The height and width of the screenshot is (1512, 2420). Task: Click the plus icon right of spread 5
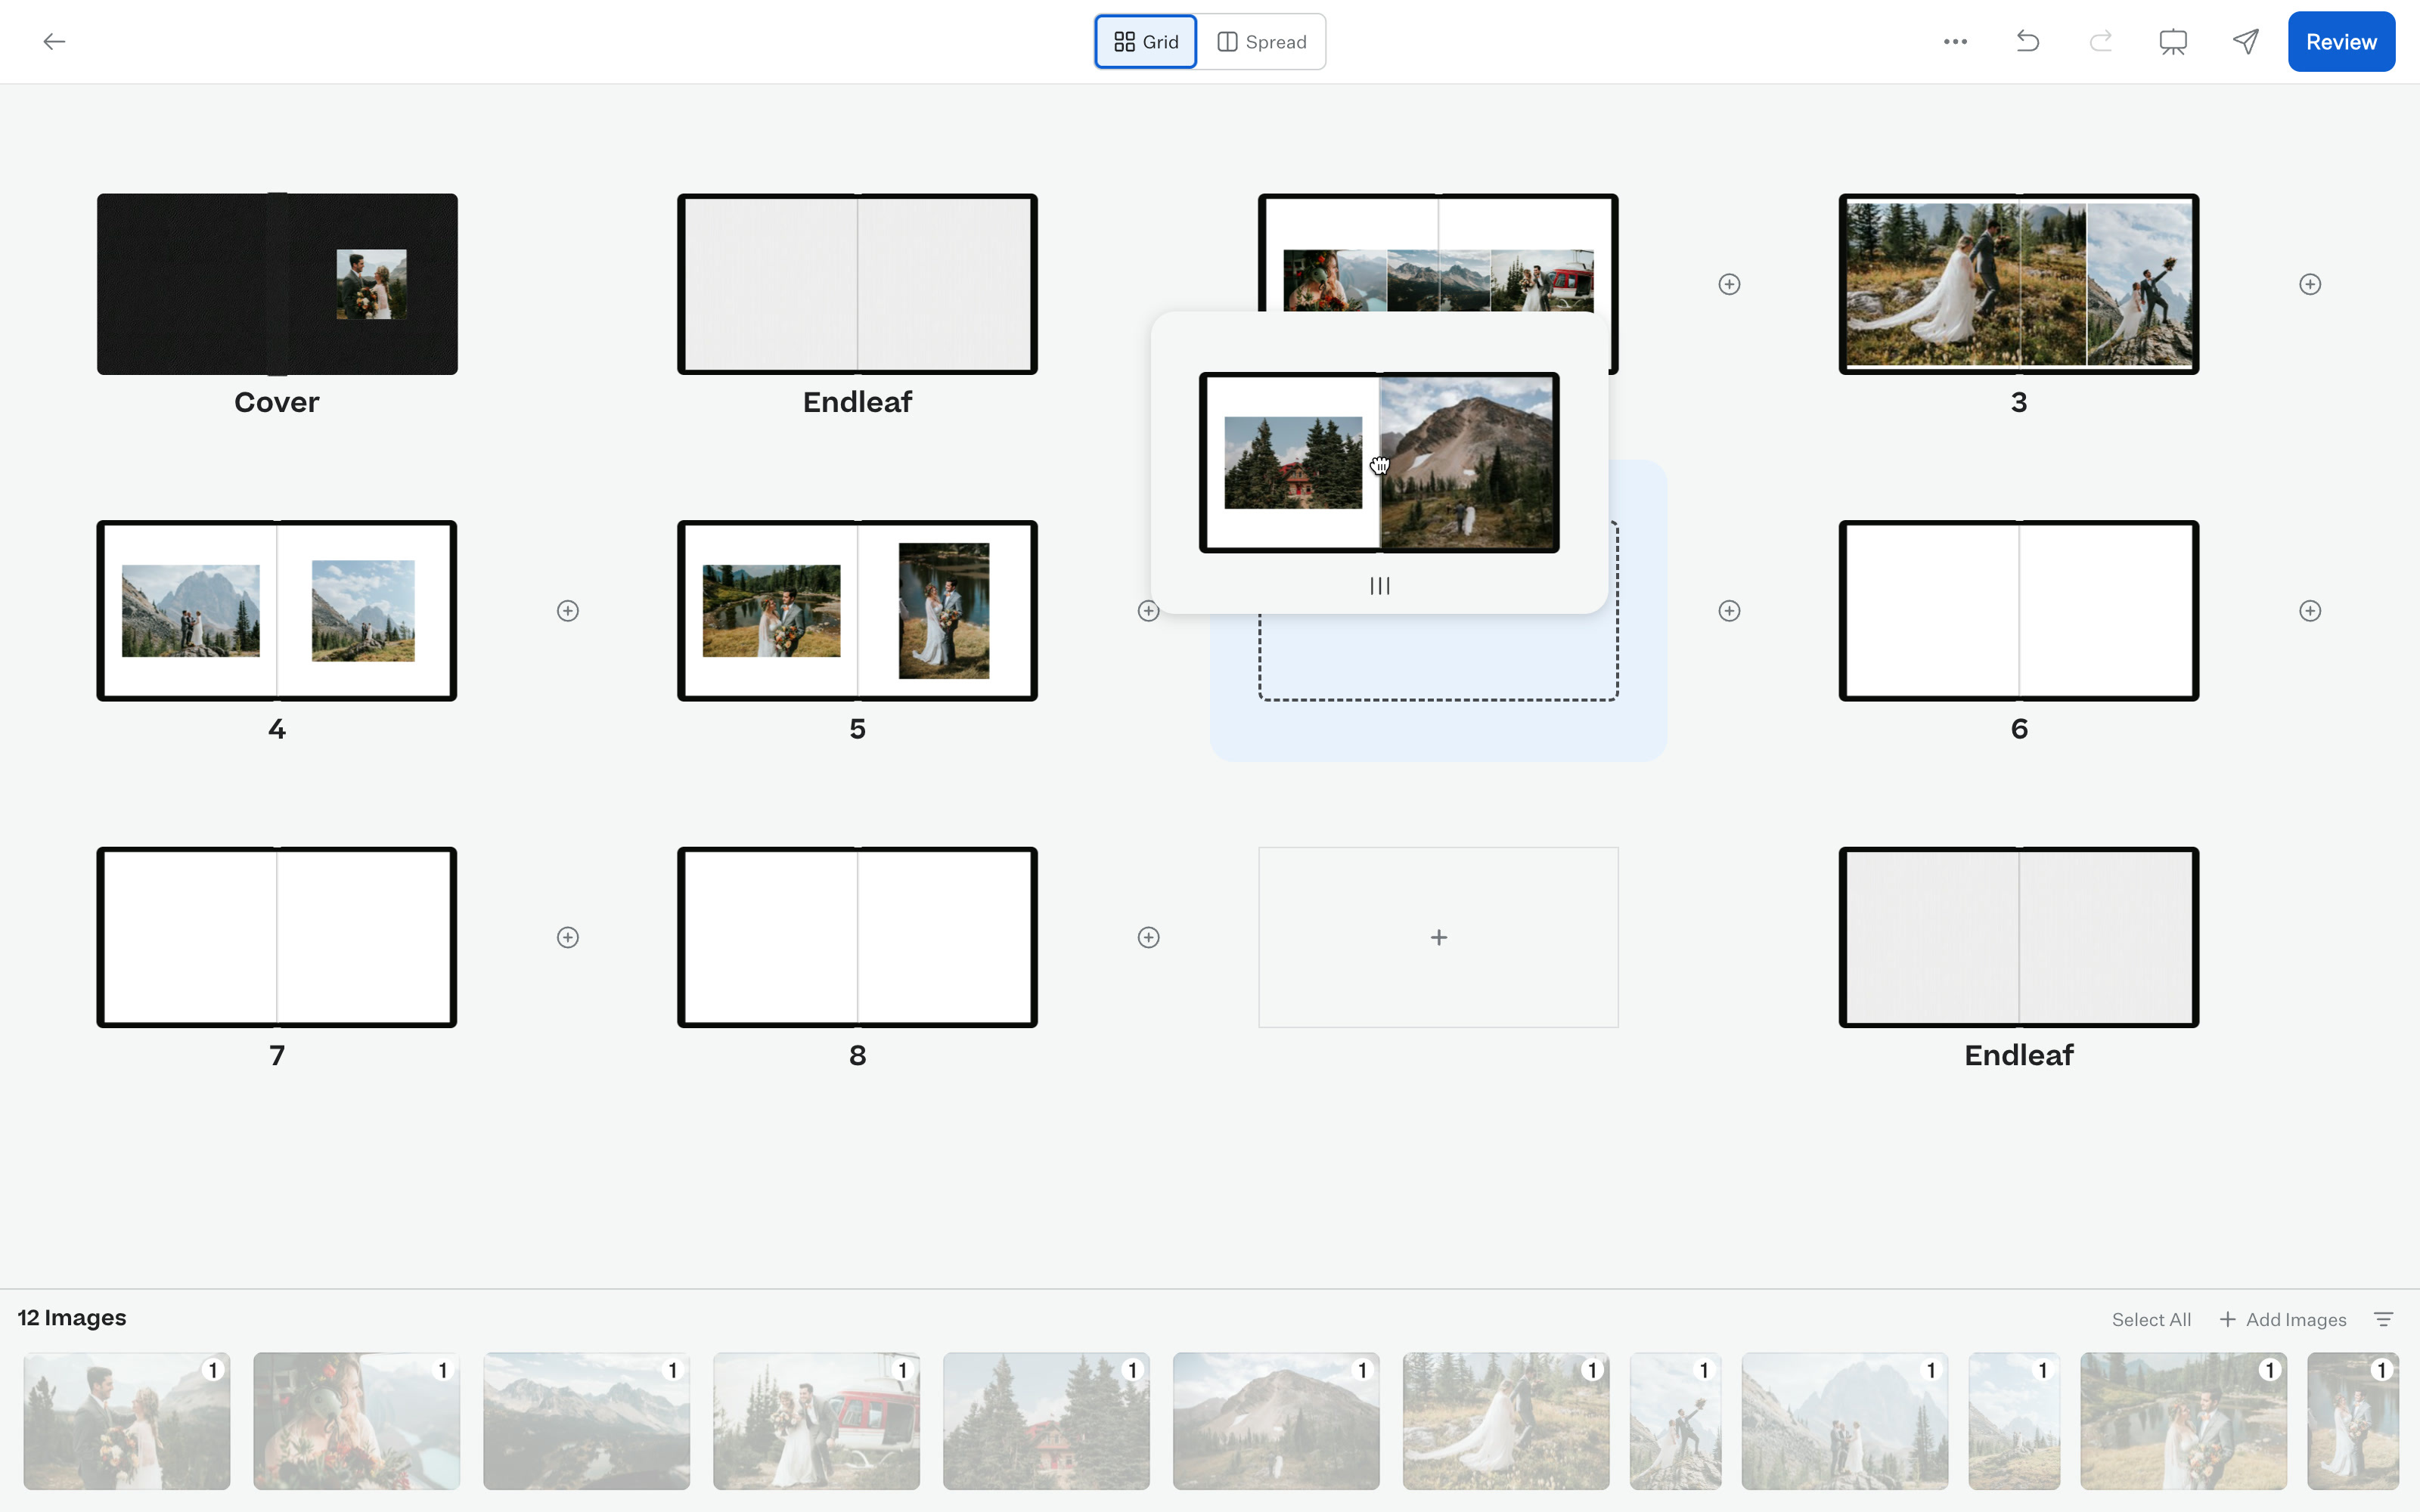click(x=1148, y=610)
